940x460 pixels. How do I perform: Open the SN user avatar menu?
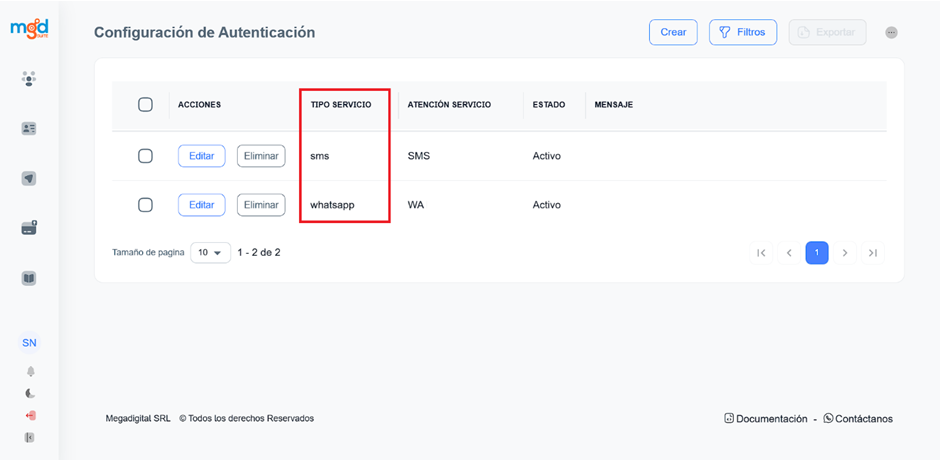point(30,343)
